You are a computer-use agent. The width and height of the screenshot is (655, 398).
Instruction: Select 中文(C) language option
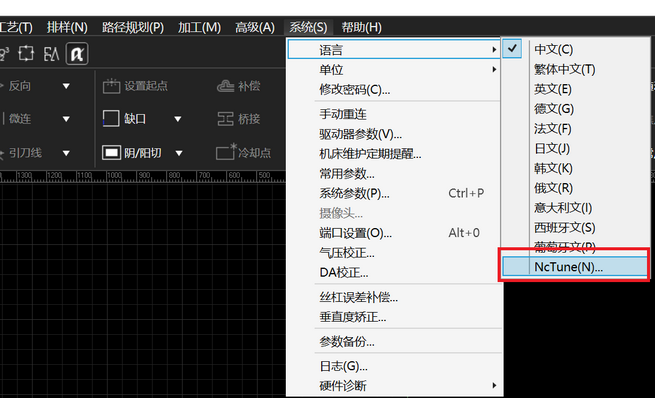click(576, 49)
